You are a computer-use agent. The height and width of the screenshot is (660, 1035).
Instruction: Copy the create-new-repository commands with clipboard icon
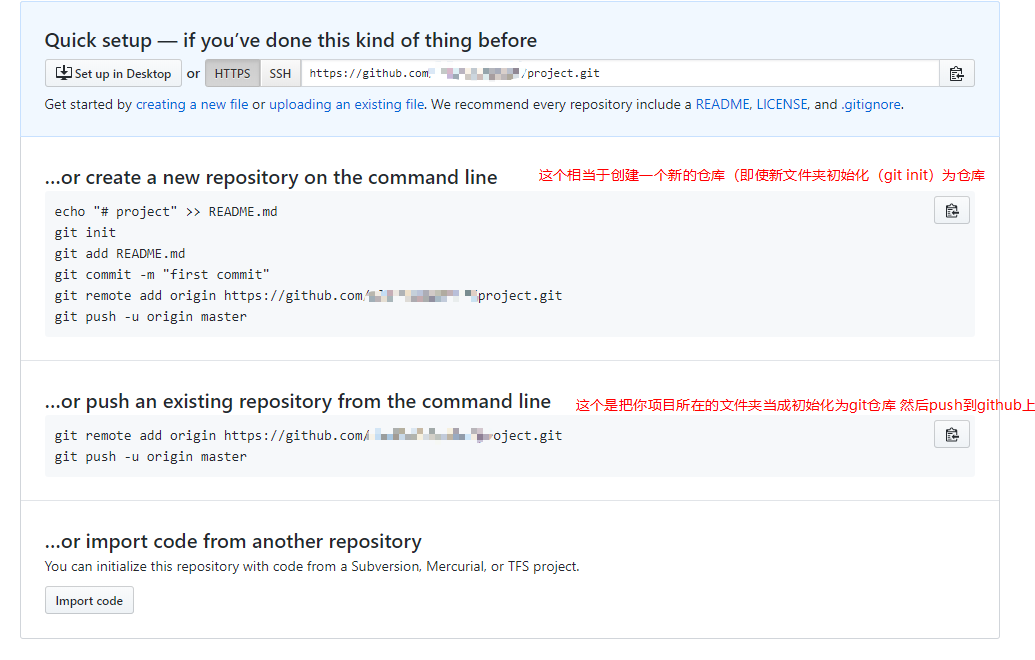point(951,211)
